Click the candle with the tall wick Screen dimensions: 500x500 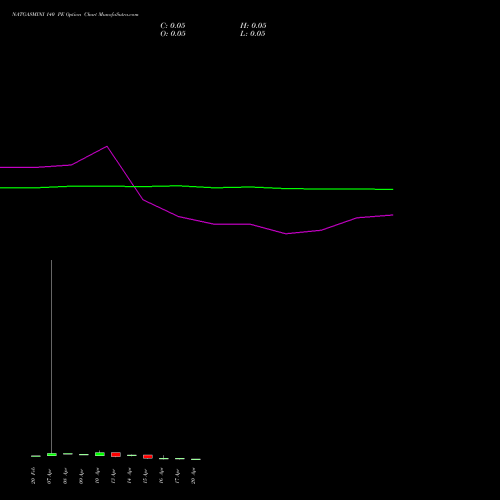click(52, 454)
